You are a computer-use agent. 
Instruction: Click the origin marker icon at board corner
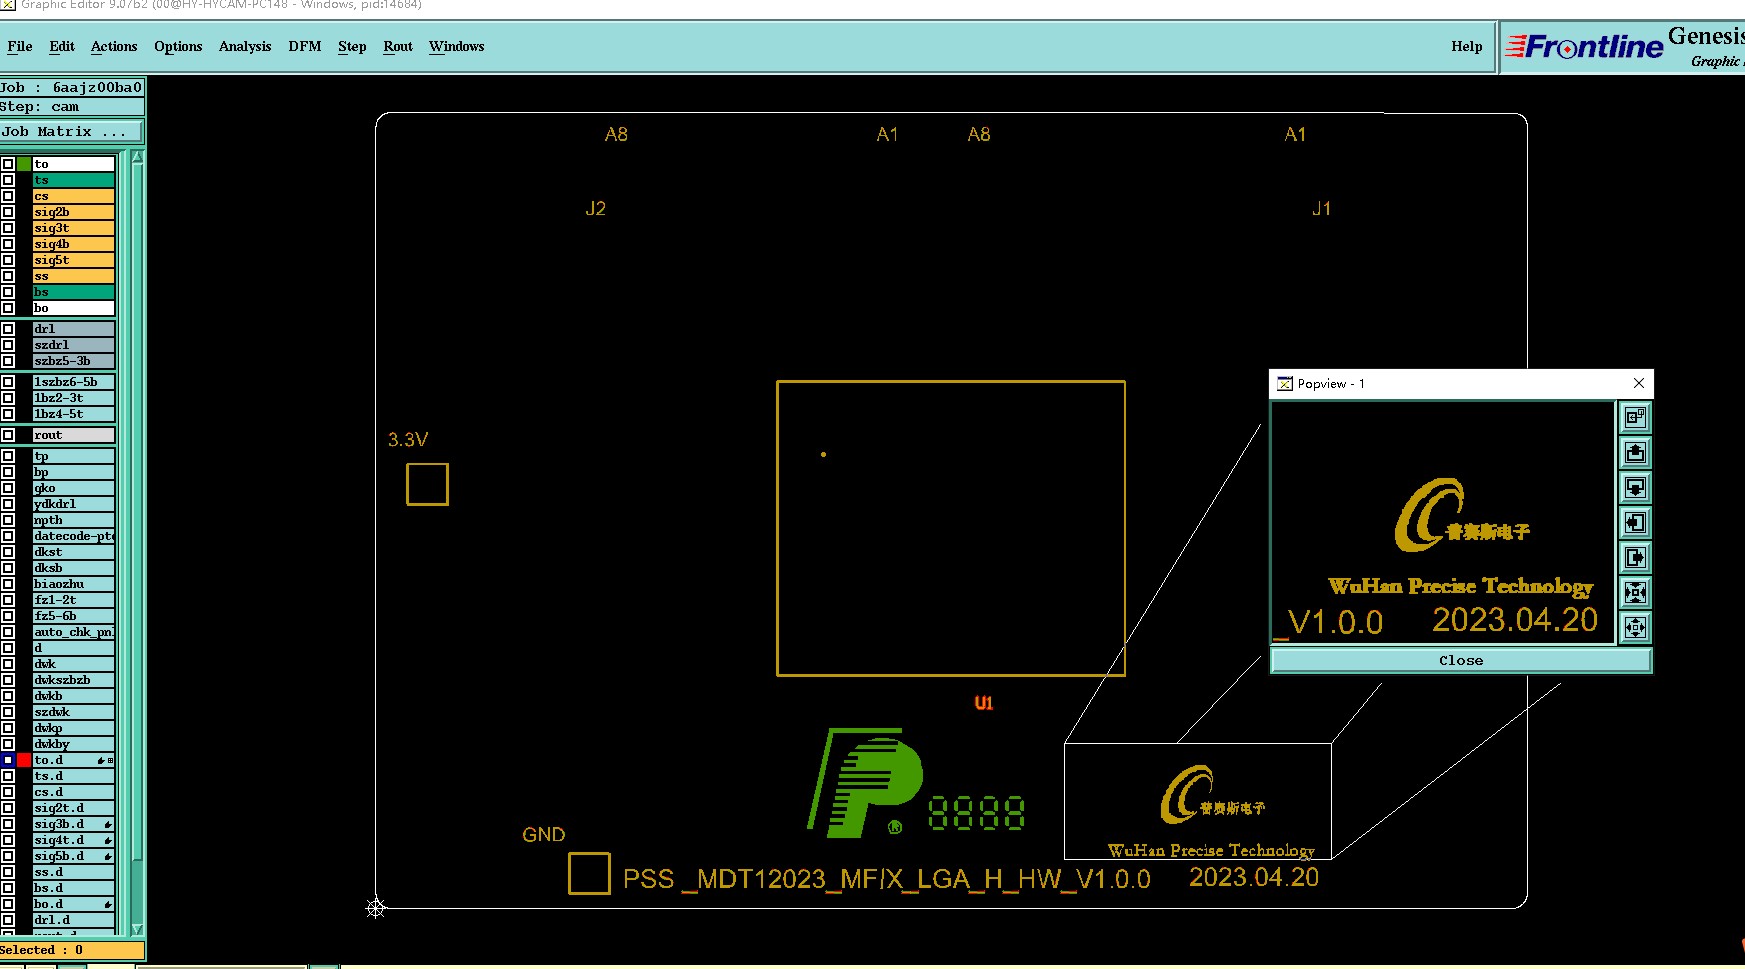coord(376,908)
